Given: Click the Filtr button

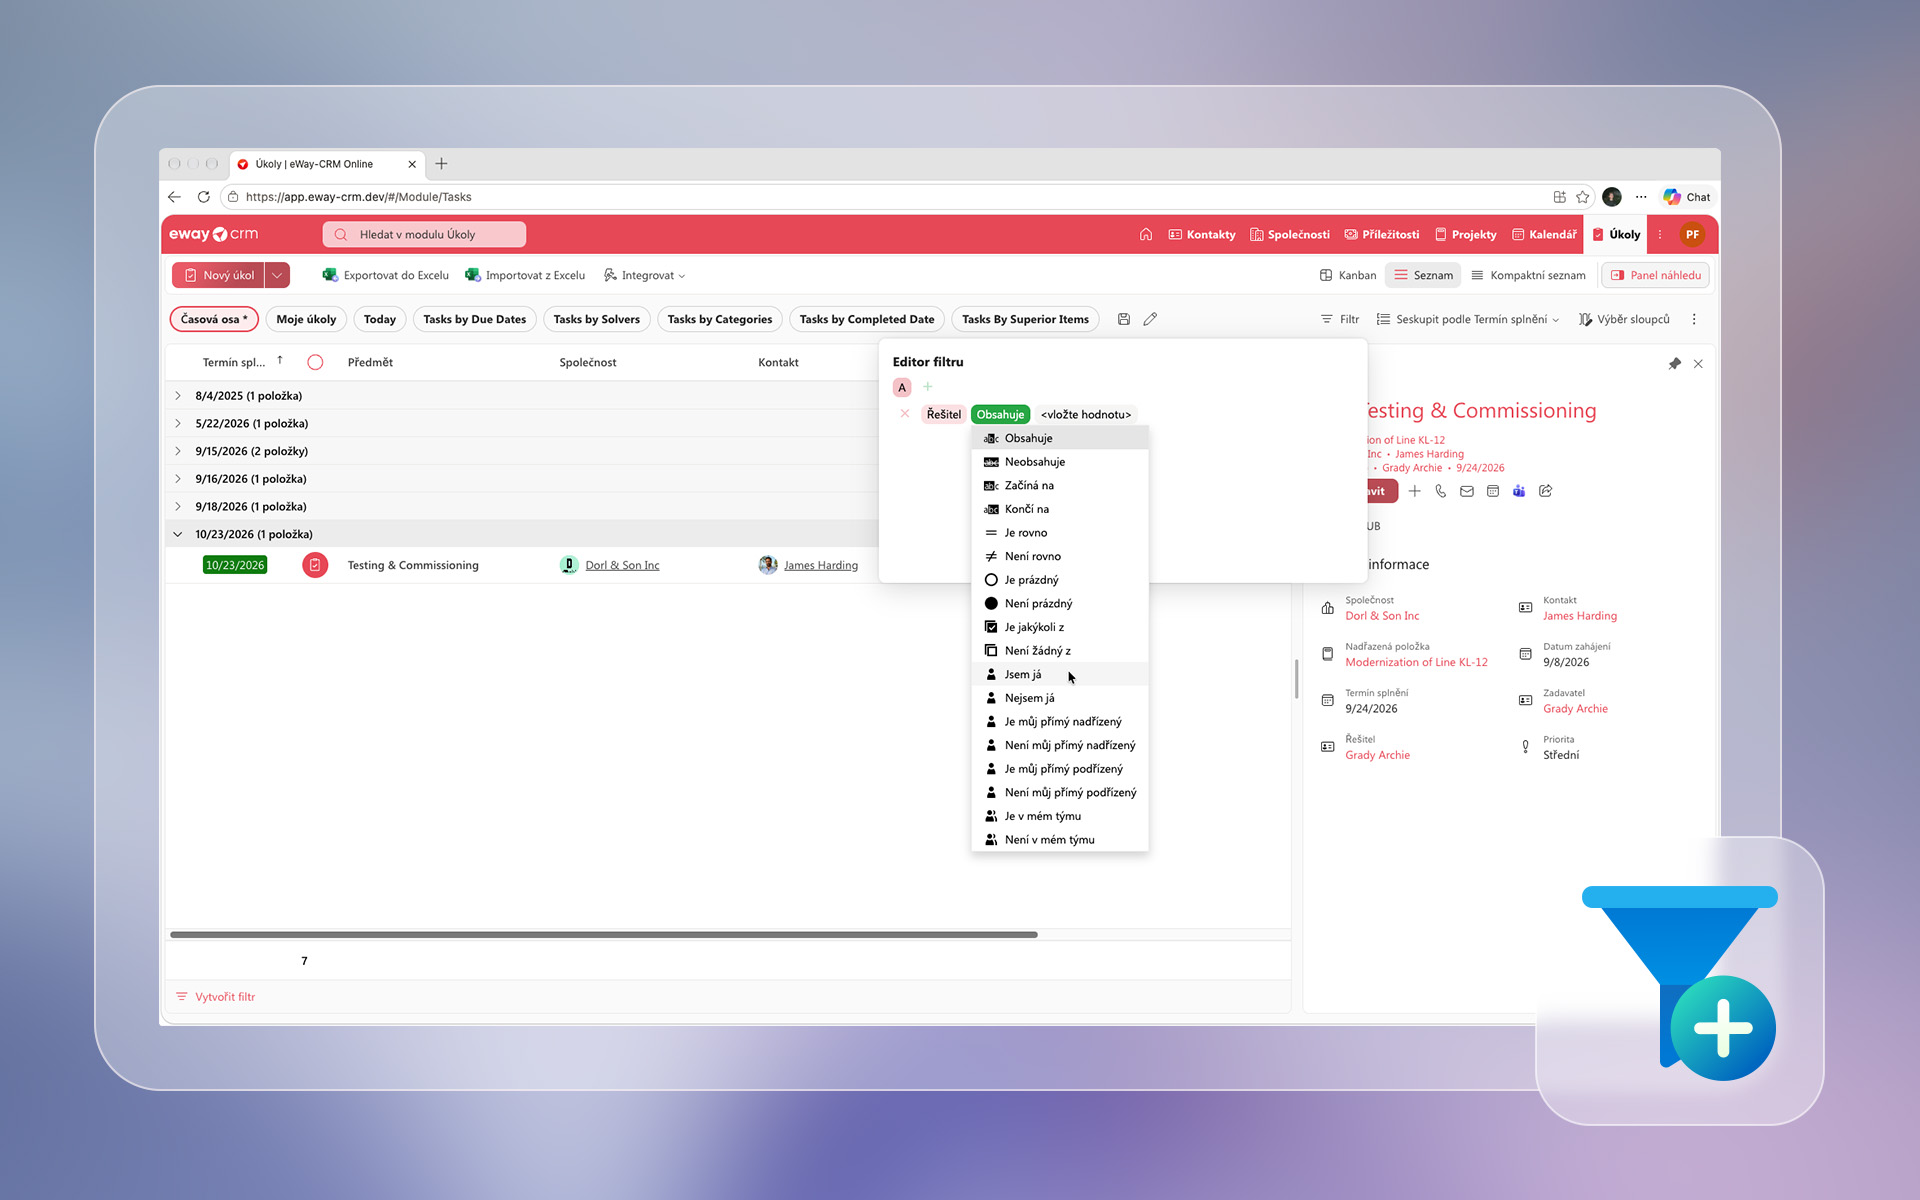Looking at the screenshot, I should point(1340,319).
